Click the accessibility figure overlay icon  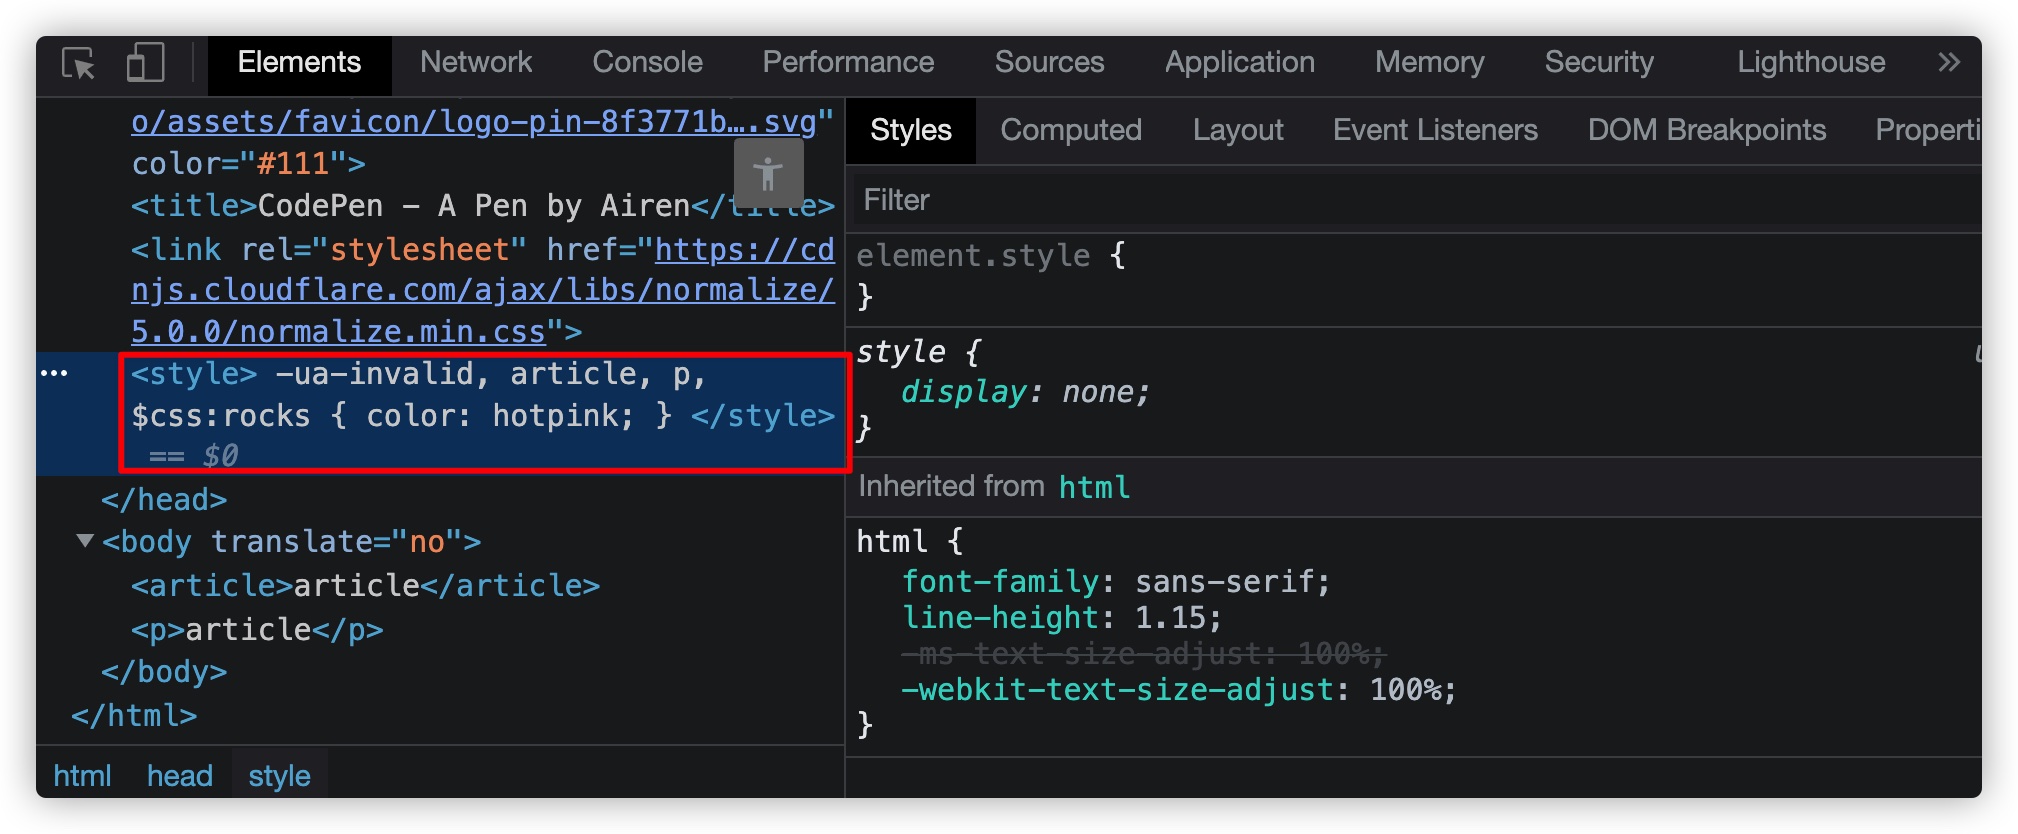768,174
